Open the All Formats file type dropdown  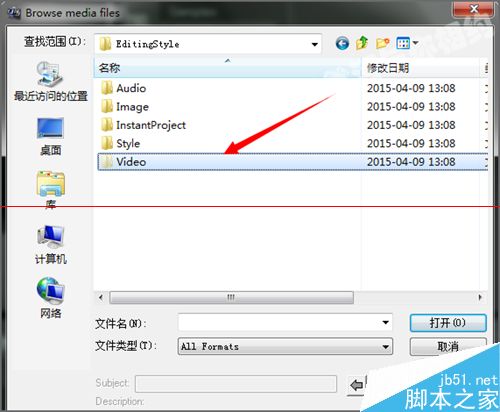click(285, 346)
